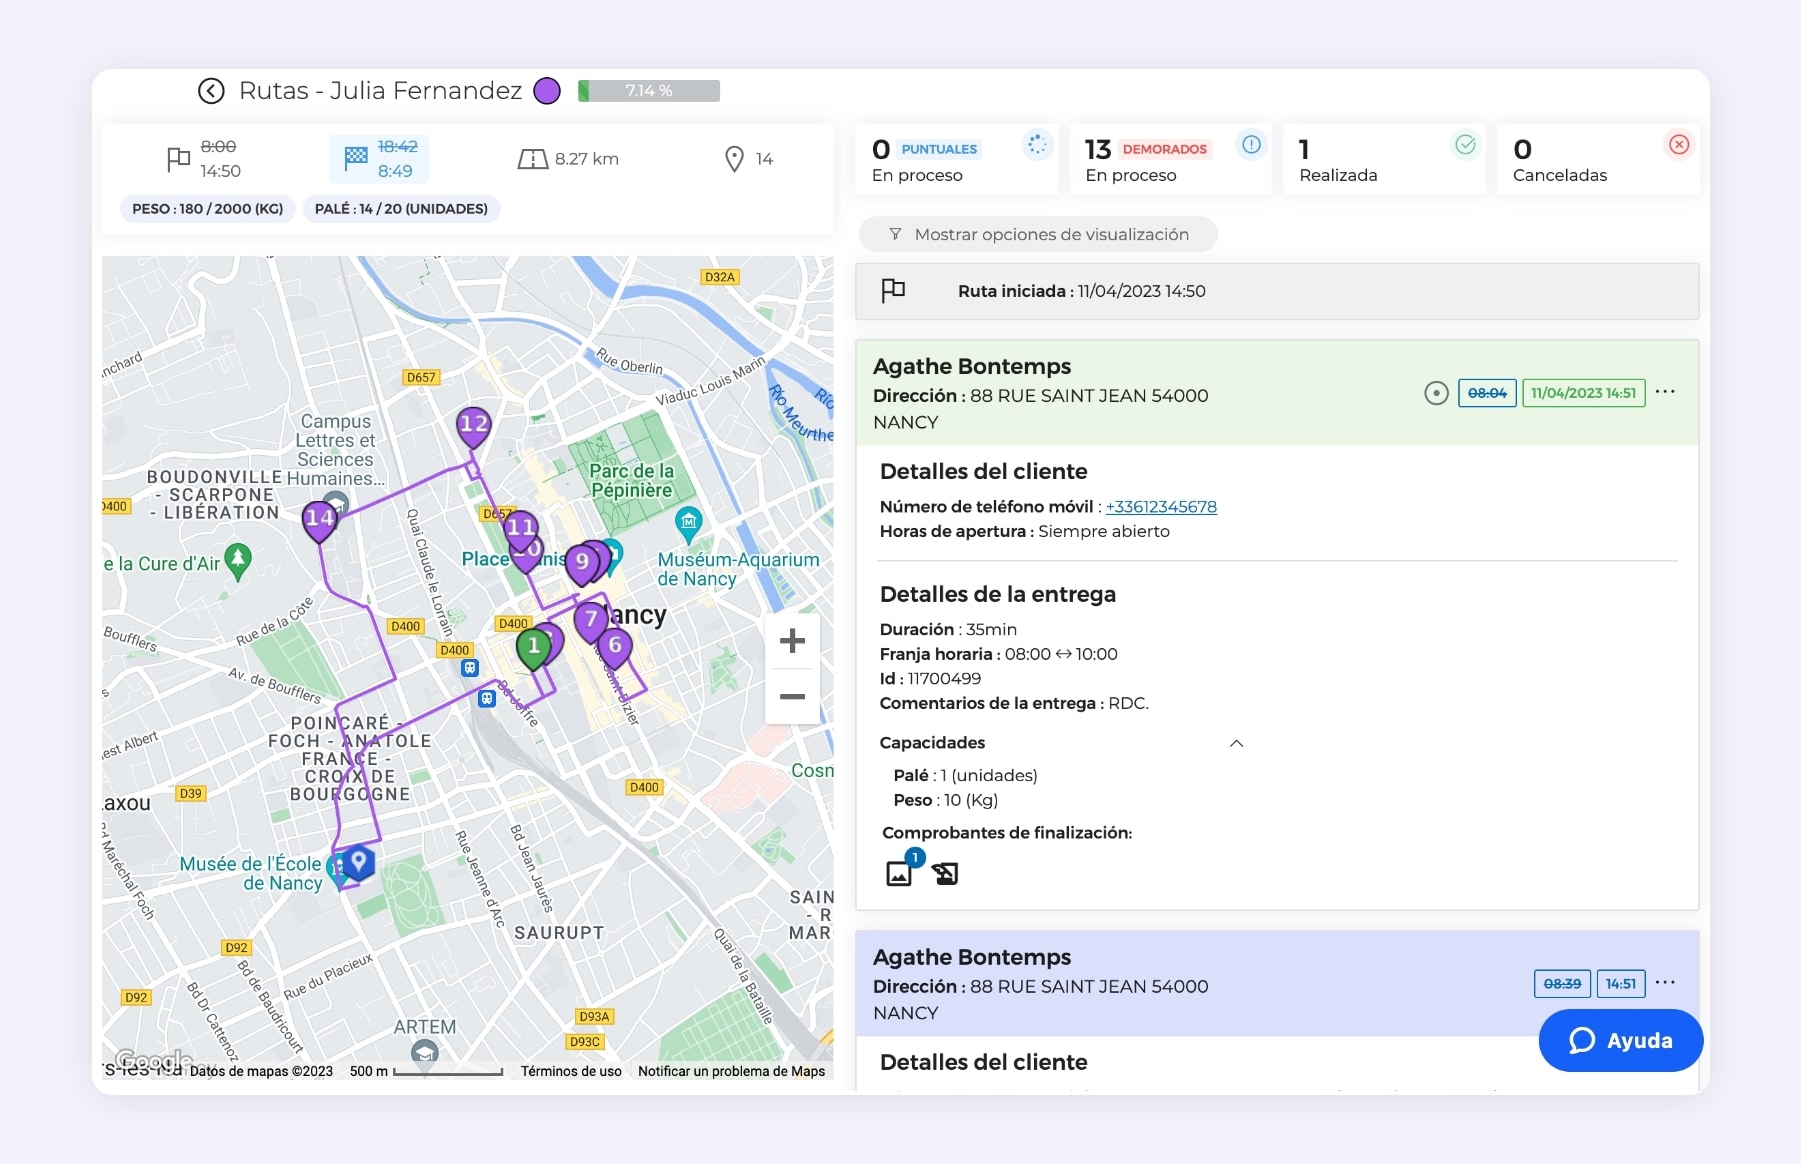Select the Demorados status card

pyautogui.click(x=1169, y=159)
